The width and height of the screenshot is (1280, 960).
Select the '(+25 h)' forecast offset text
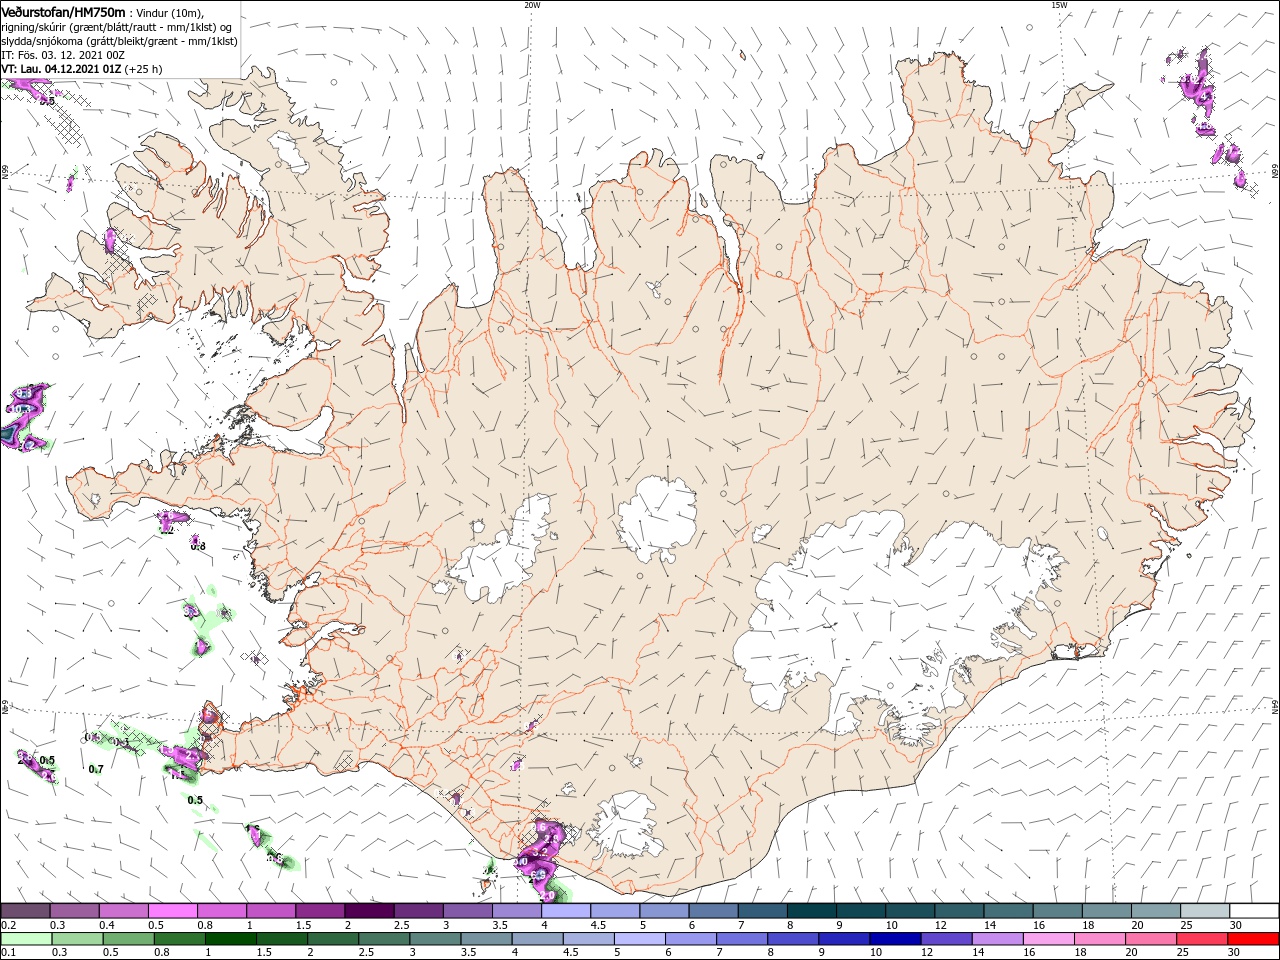click(x=144, y=69)
